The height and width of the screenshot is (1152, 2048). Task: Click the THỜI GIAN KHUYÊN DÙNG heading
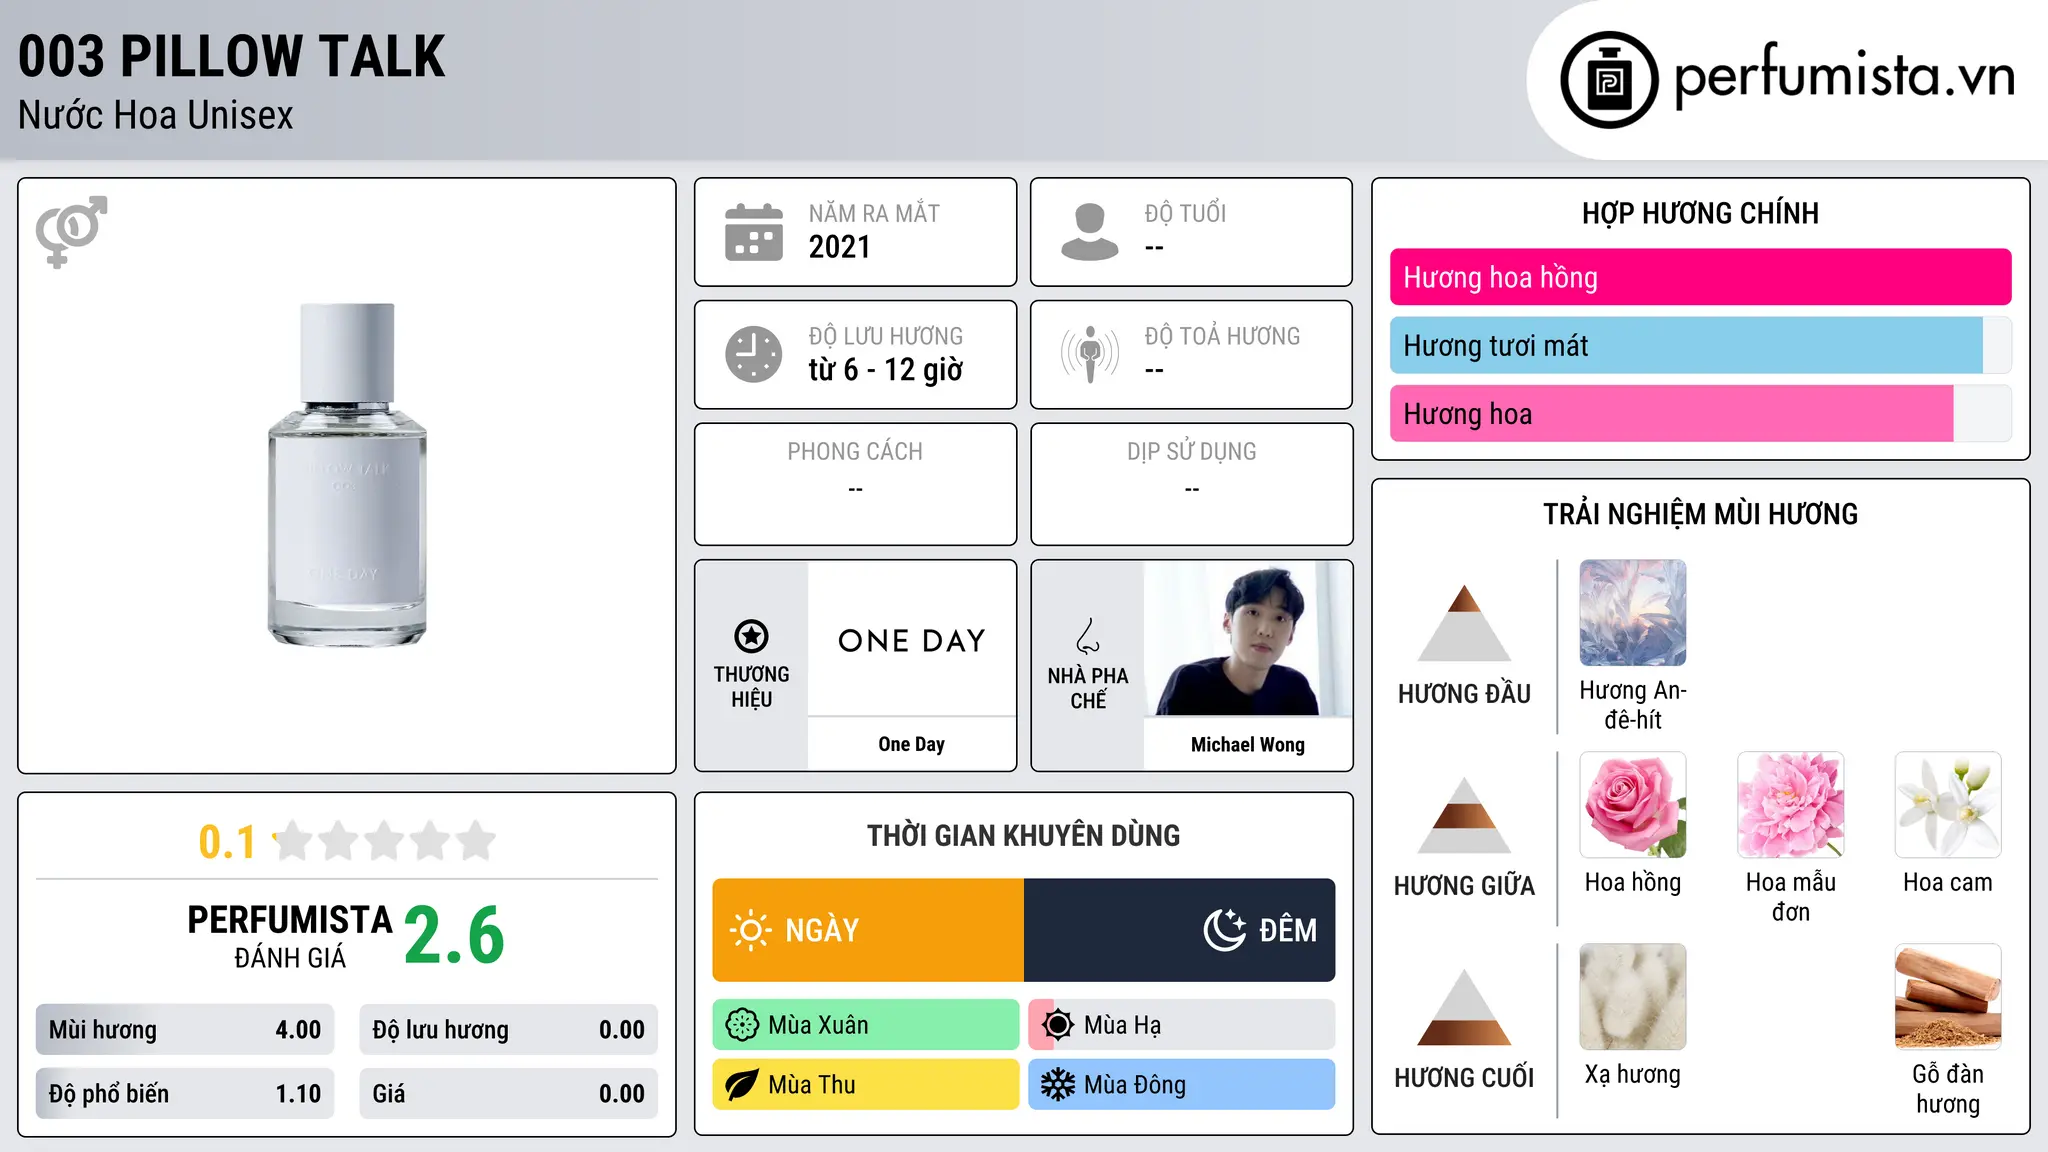point(1024,835)
